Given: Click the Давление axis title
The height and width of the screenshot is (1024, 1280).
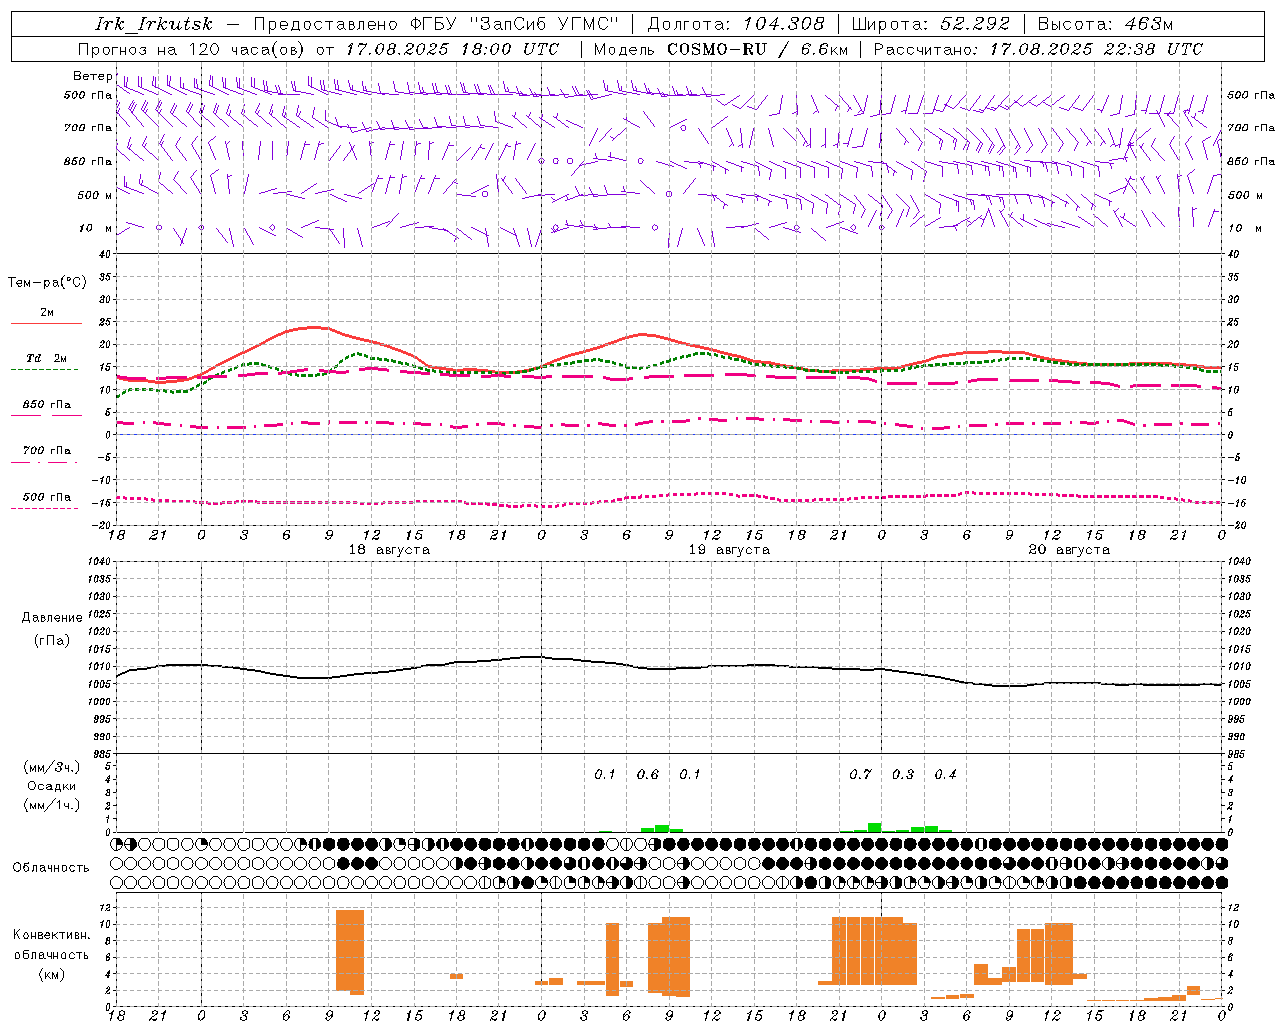Looking at the screenshot, I should (52, 618).
